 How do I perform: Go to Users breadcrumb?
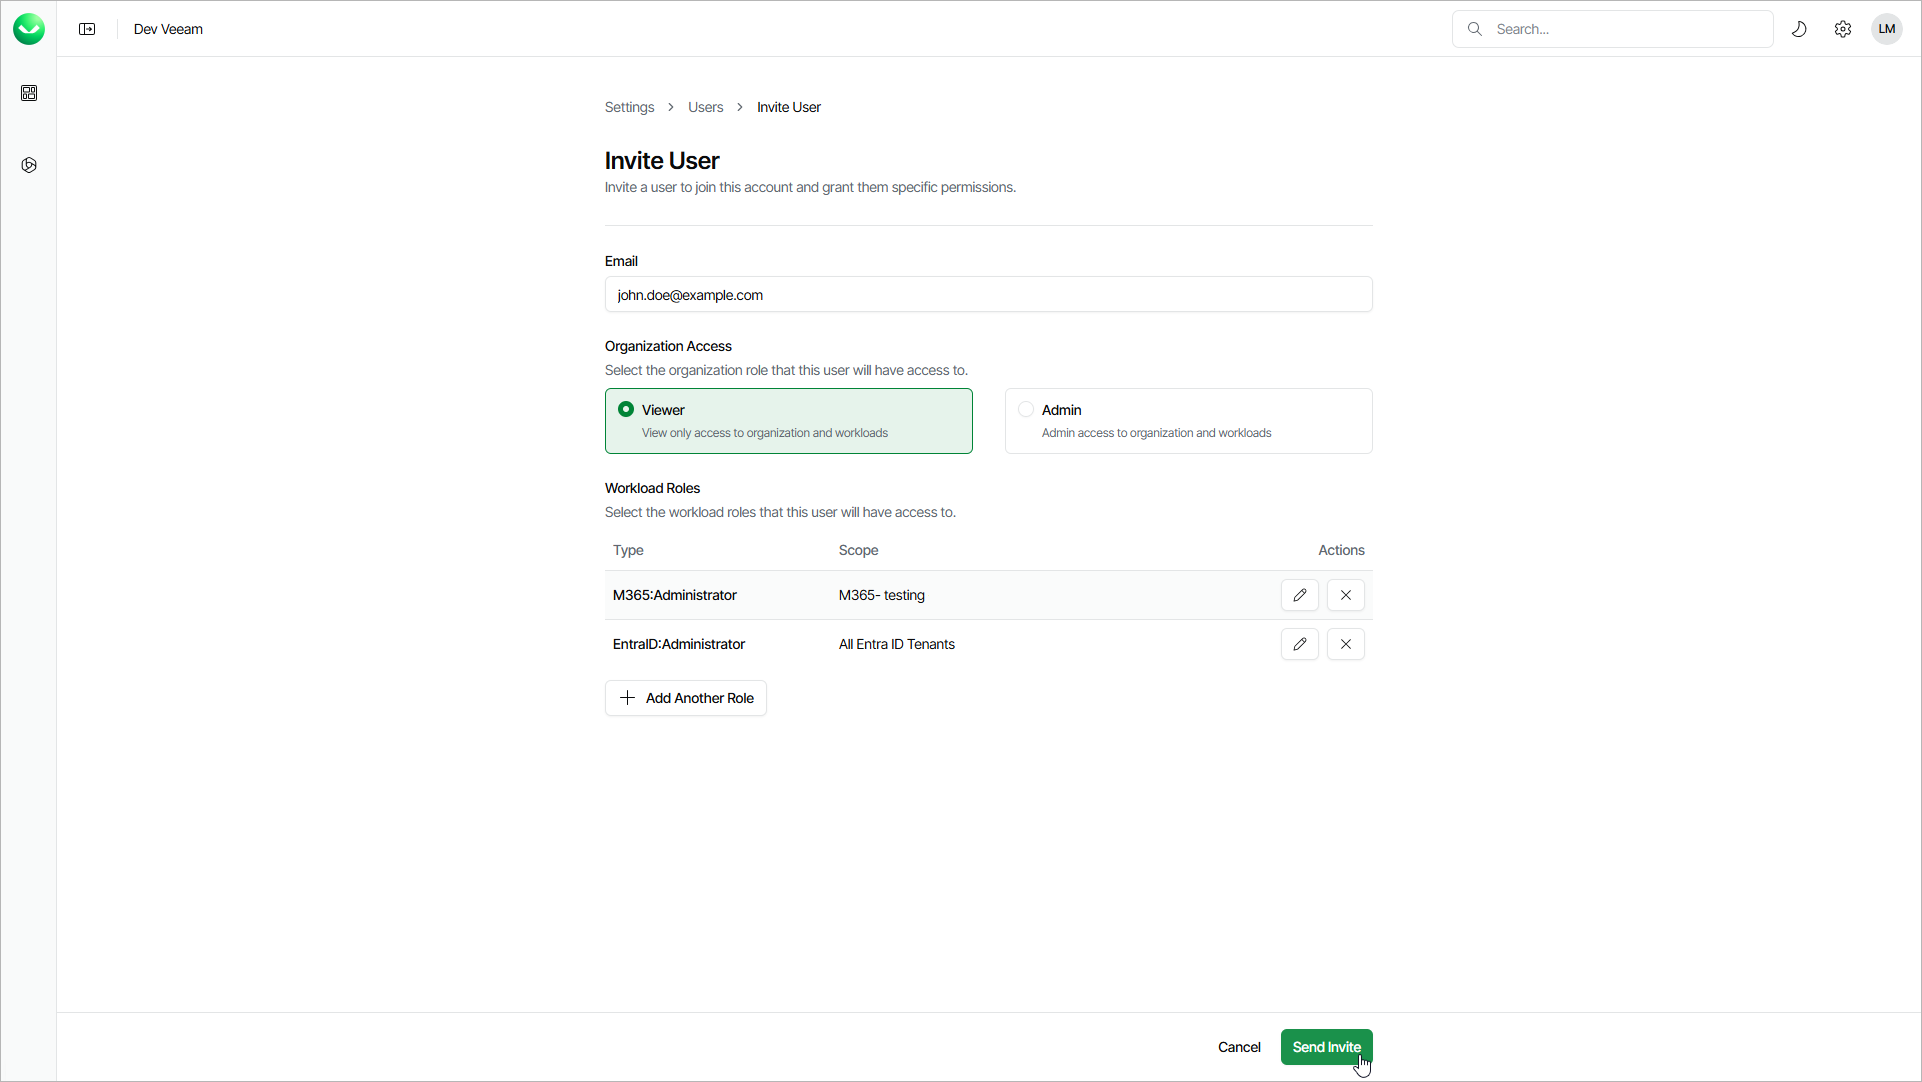pyautogui.click(x=705, y=107)
